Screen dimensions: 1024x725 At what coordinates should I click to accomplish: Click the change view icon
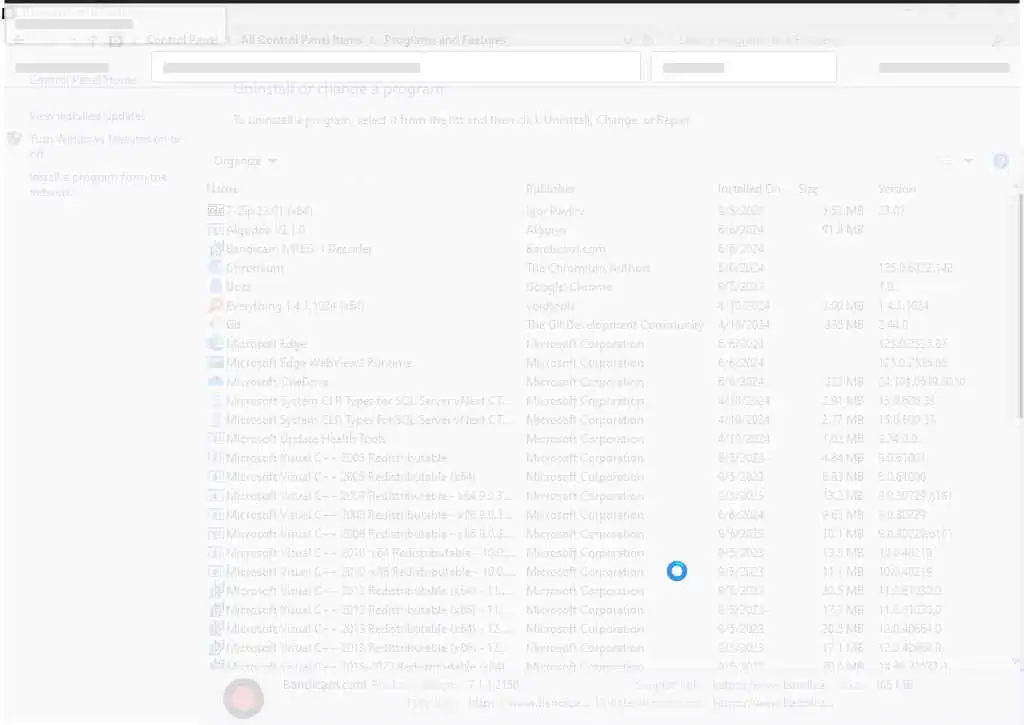point(947,161)
